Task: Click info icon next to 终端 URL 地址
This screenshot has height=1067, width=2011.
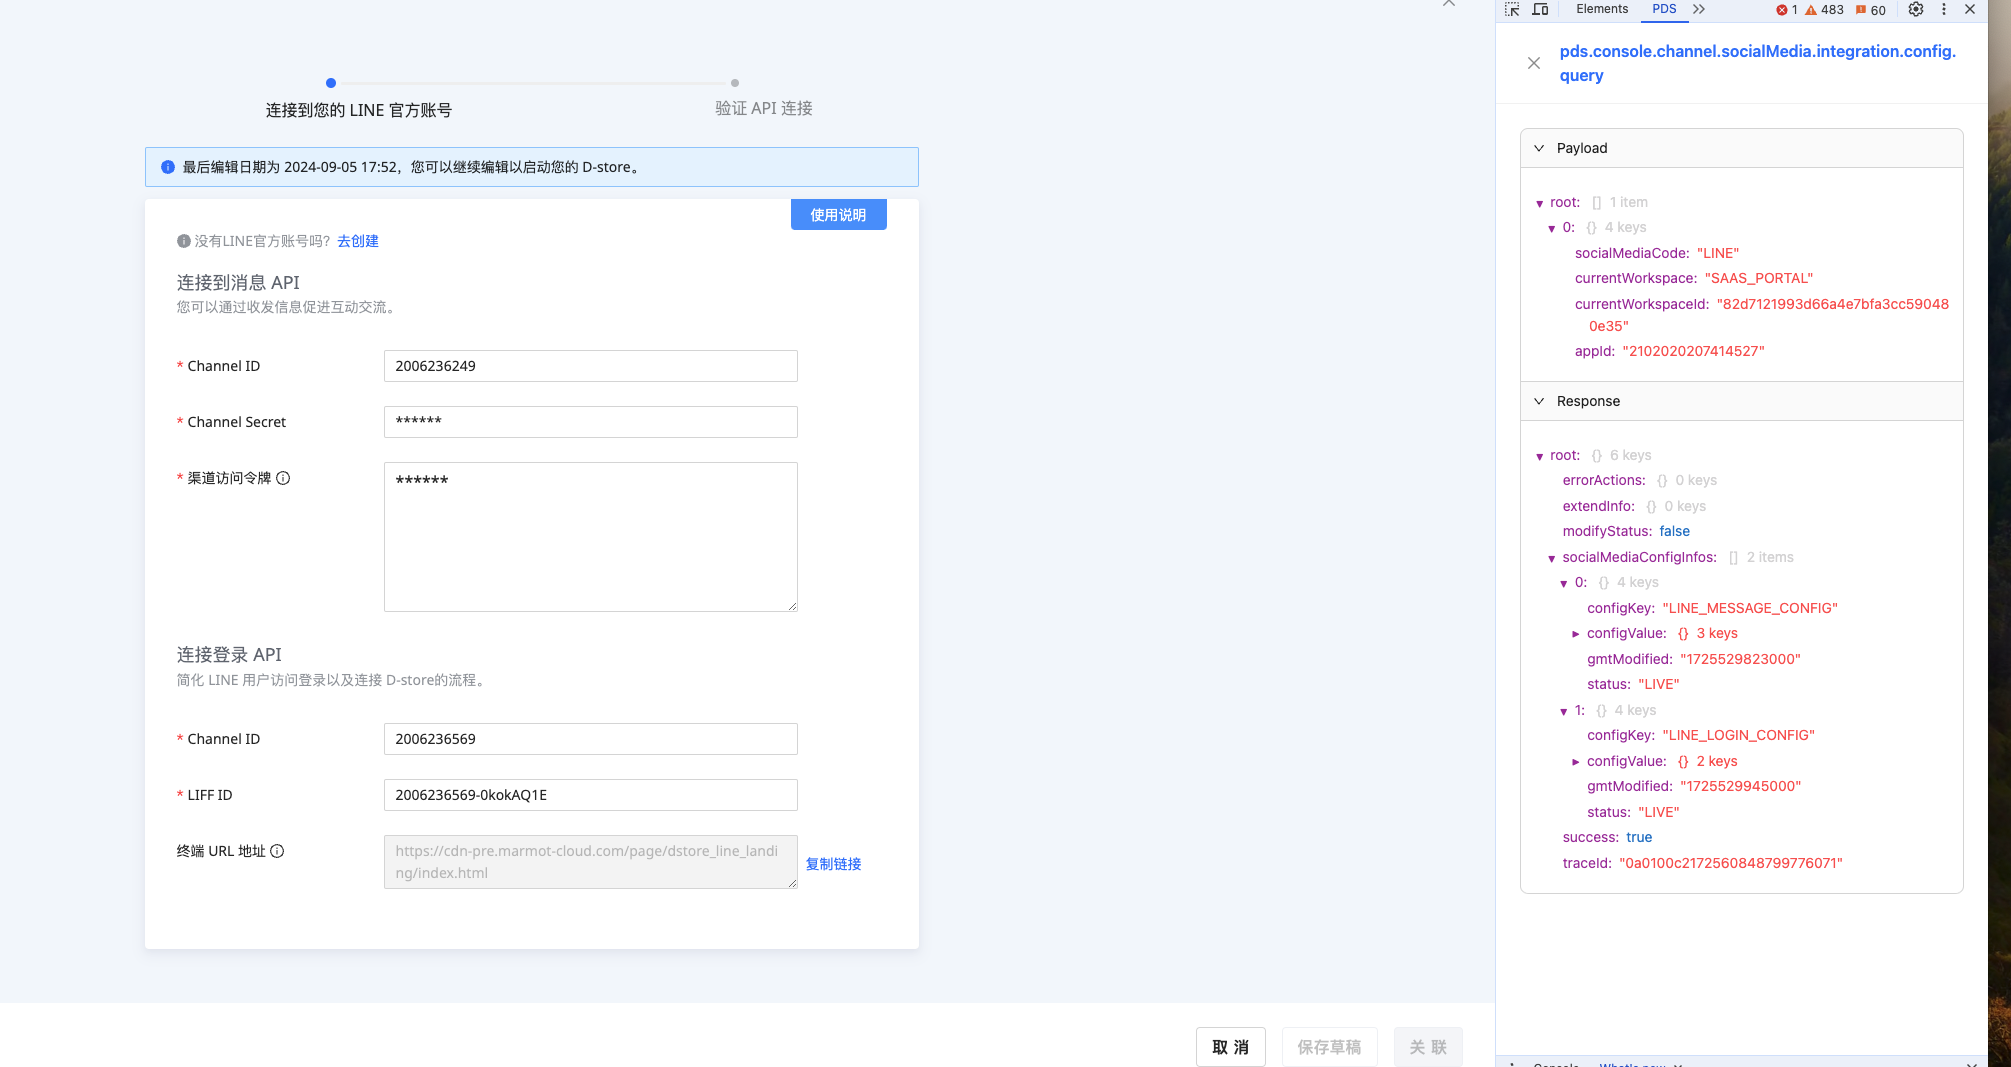Action: [277, 851]
